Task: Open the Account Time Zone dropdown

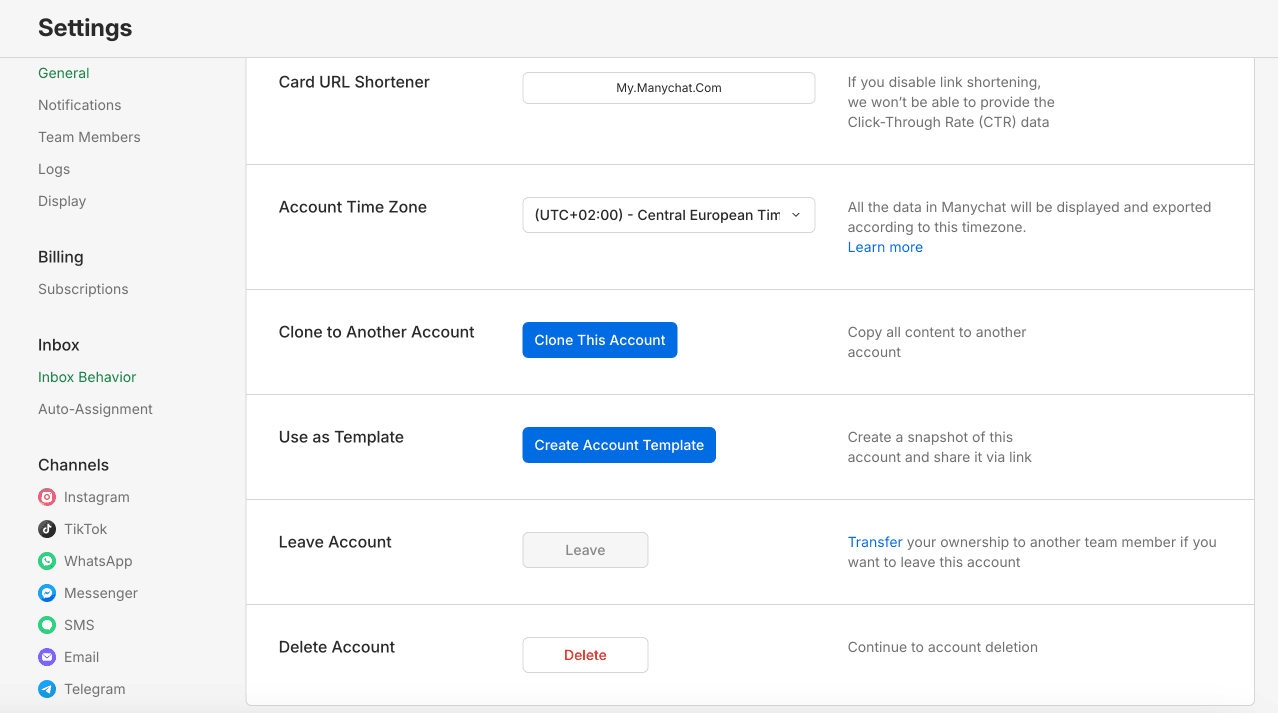Action: [x=669, y=215]
